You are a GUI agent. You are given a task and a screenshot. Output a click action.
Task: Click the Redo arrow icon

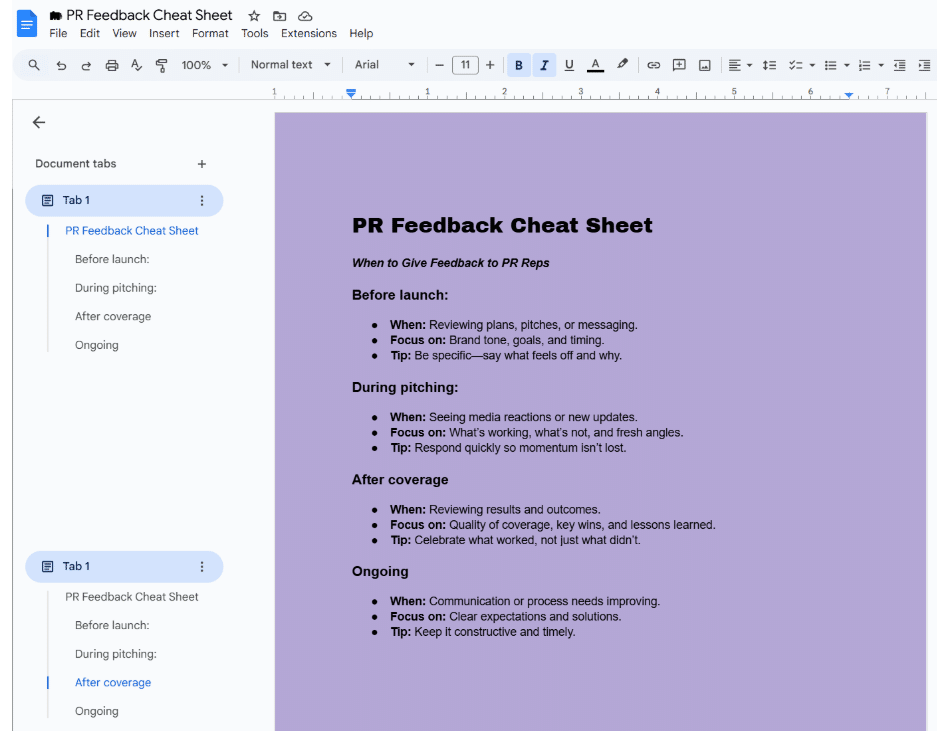86,65
